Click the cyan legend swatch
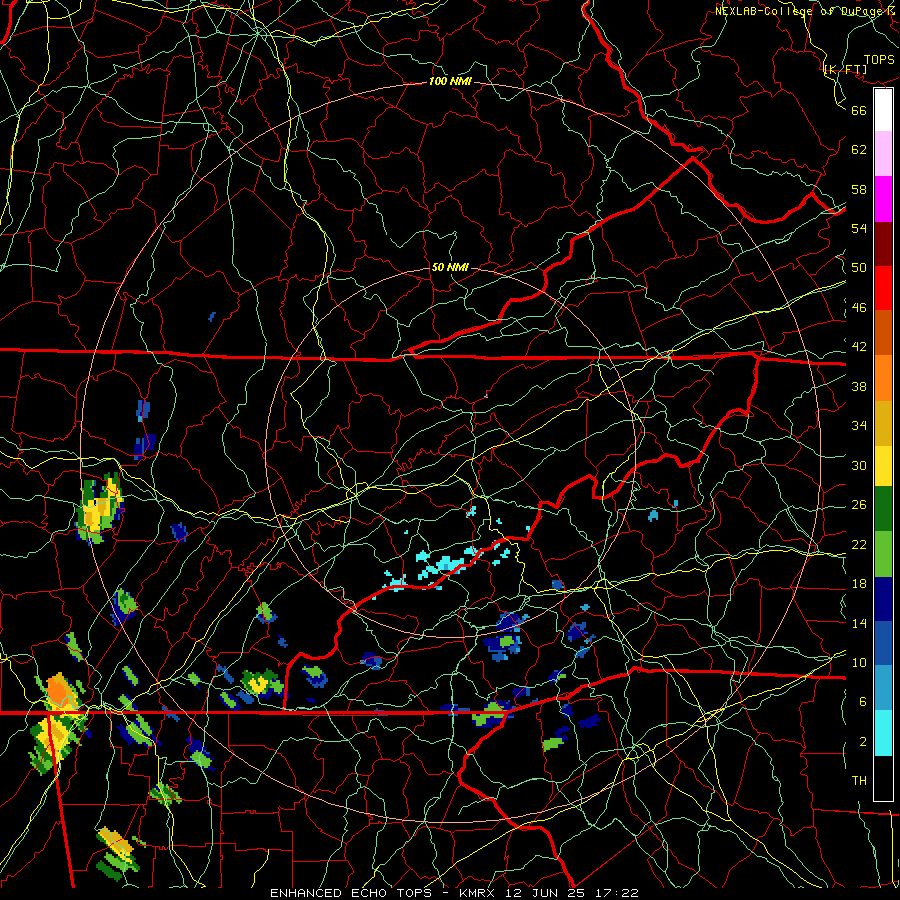Viewport: 900px width, 900px height. [x=883, y=733]
